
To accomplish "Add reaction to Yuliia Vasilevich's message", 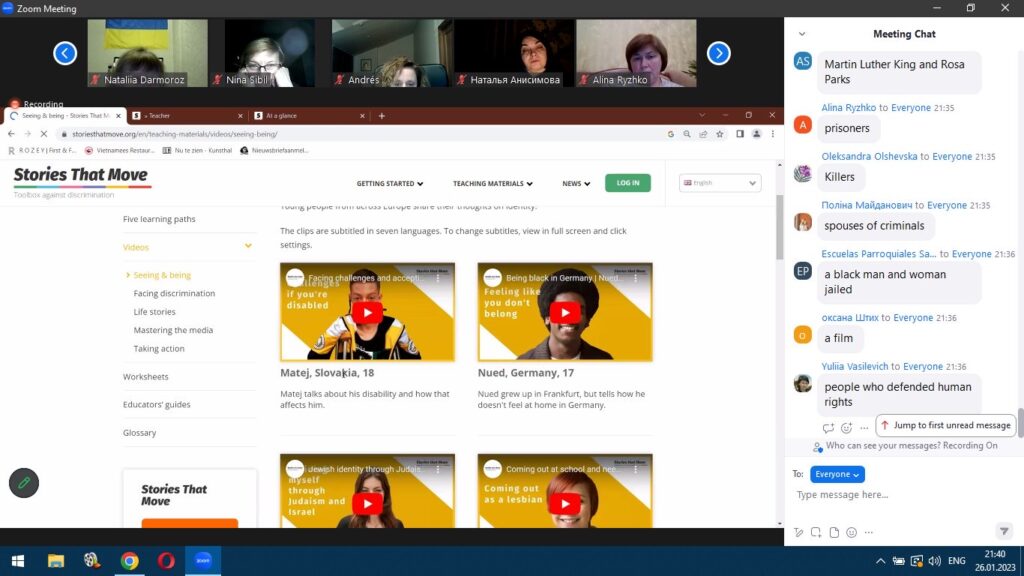I will [x=846, y=427].
